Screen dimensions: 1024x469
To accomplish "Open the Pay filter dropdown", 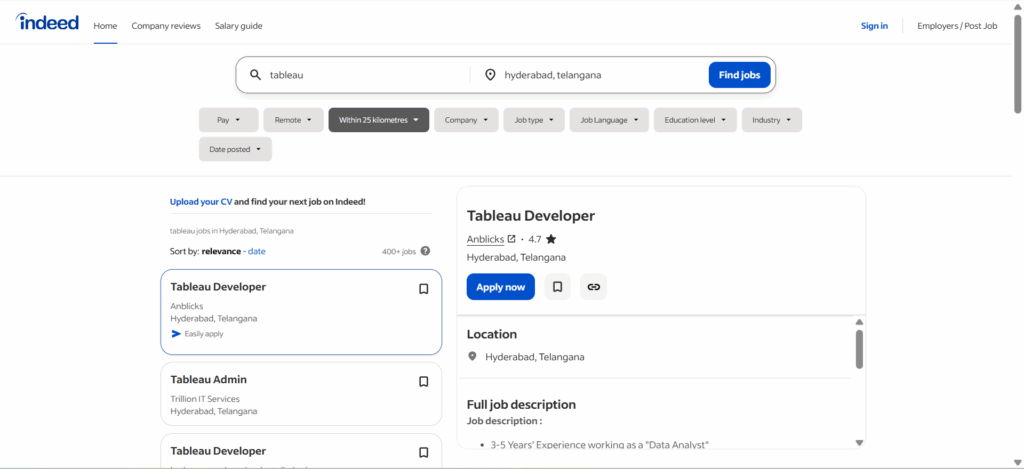I will point(229,120).
